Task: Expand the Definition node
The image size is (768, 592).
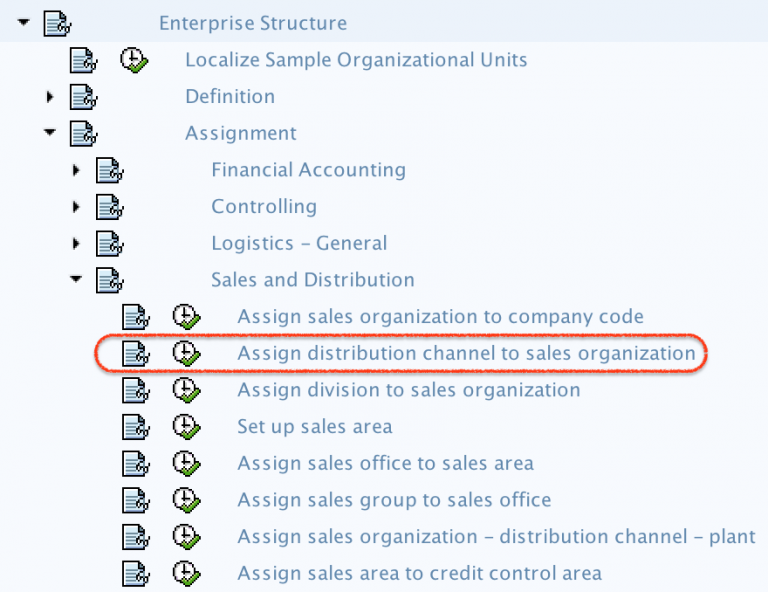Action: point(49,96)
